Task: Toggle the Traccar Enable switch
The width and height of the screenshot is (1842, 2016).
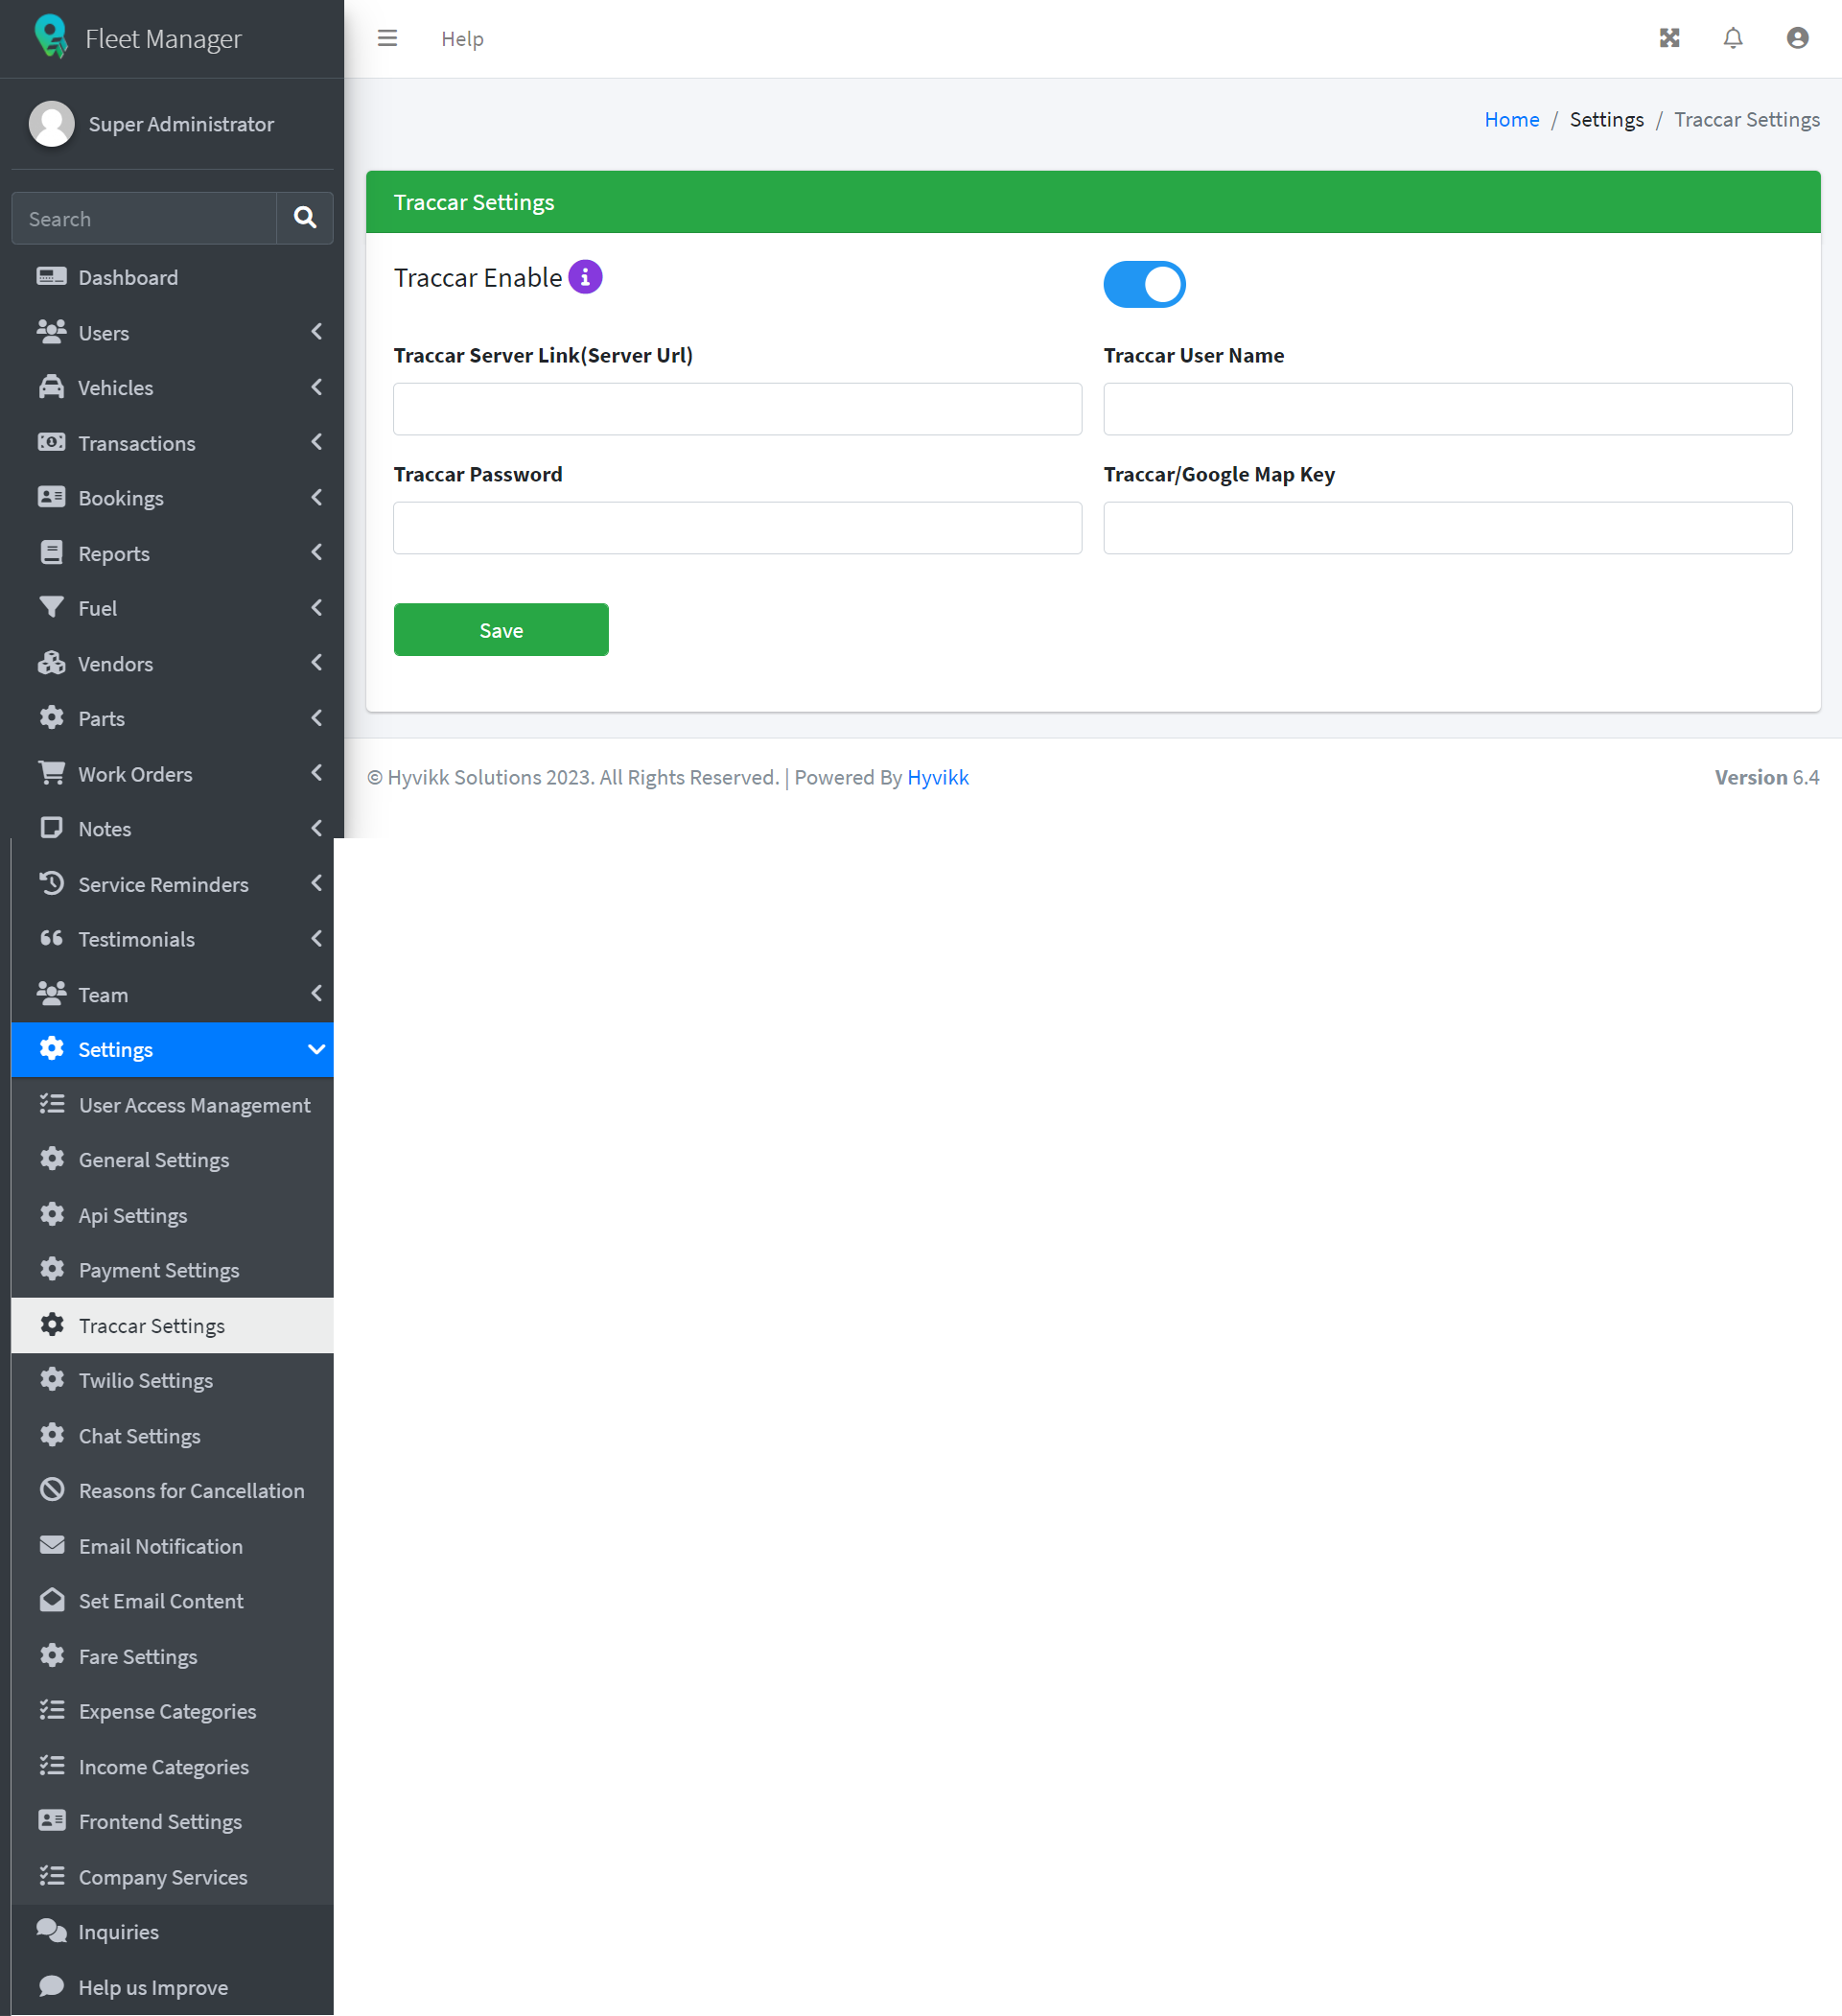Action: (1144, 285)
